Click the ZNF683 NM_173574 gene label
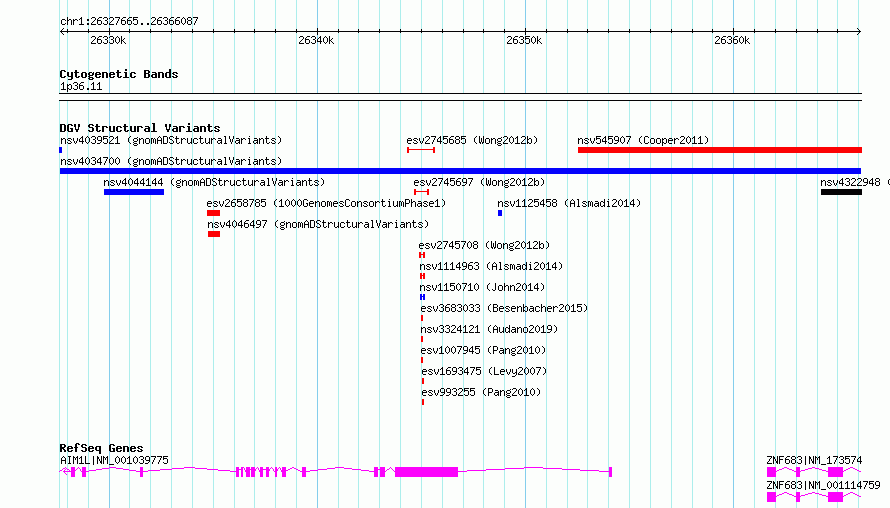 click(x=814, y=460)
